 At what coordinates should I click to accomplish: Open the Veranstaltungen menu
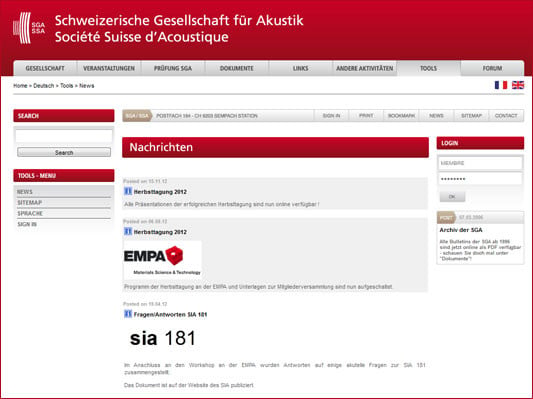click(109, 68)
